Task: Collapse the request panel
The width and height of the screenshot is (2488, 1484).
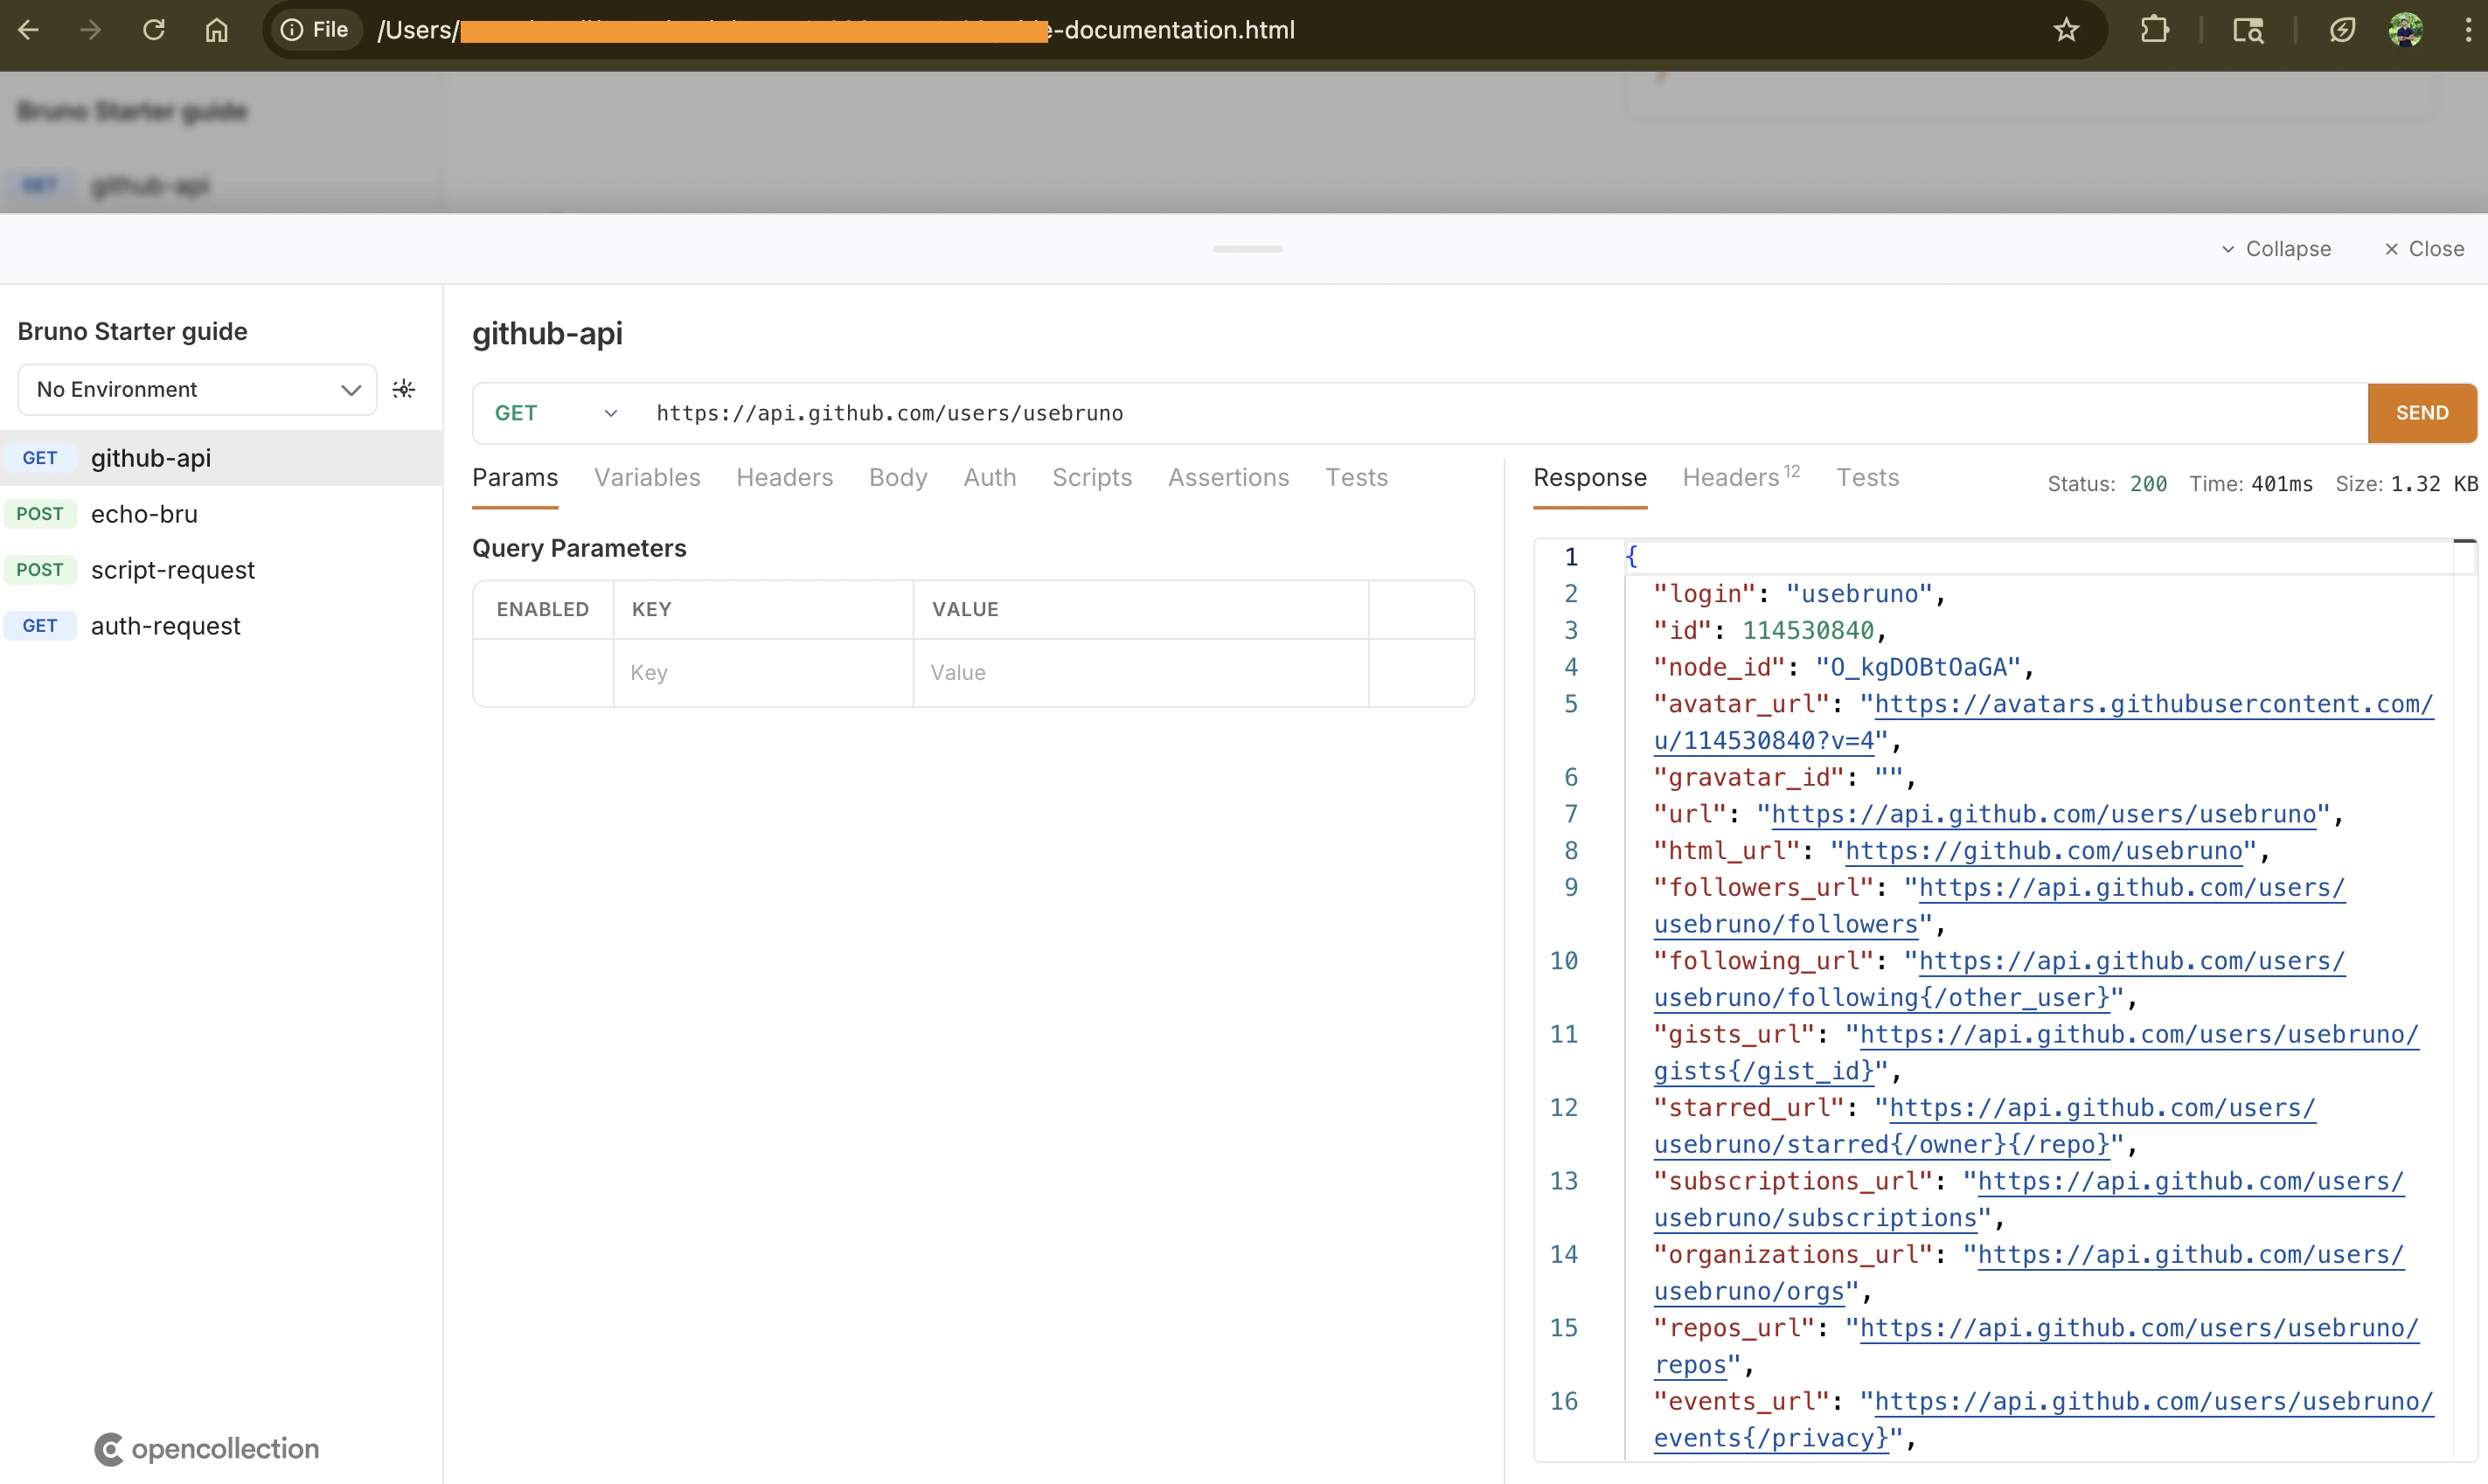Action: coord(2276,249)
